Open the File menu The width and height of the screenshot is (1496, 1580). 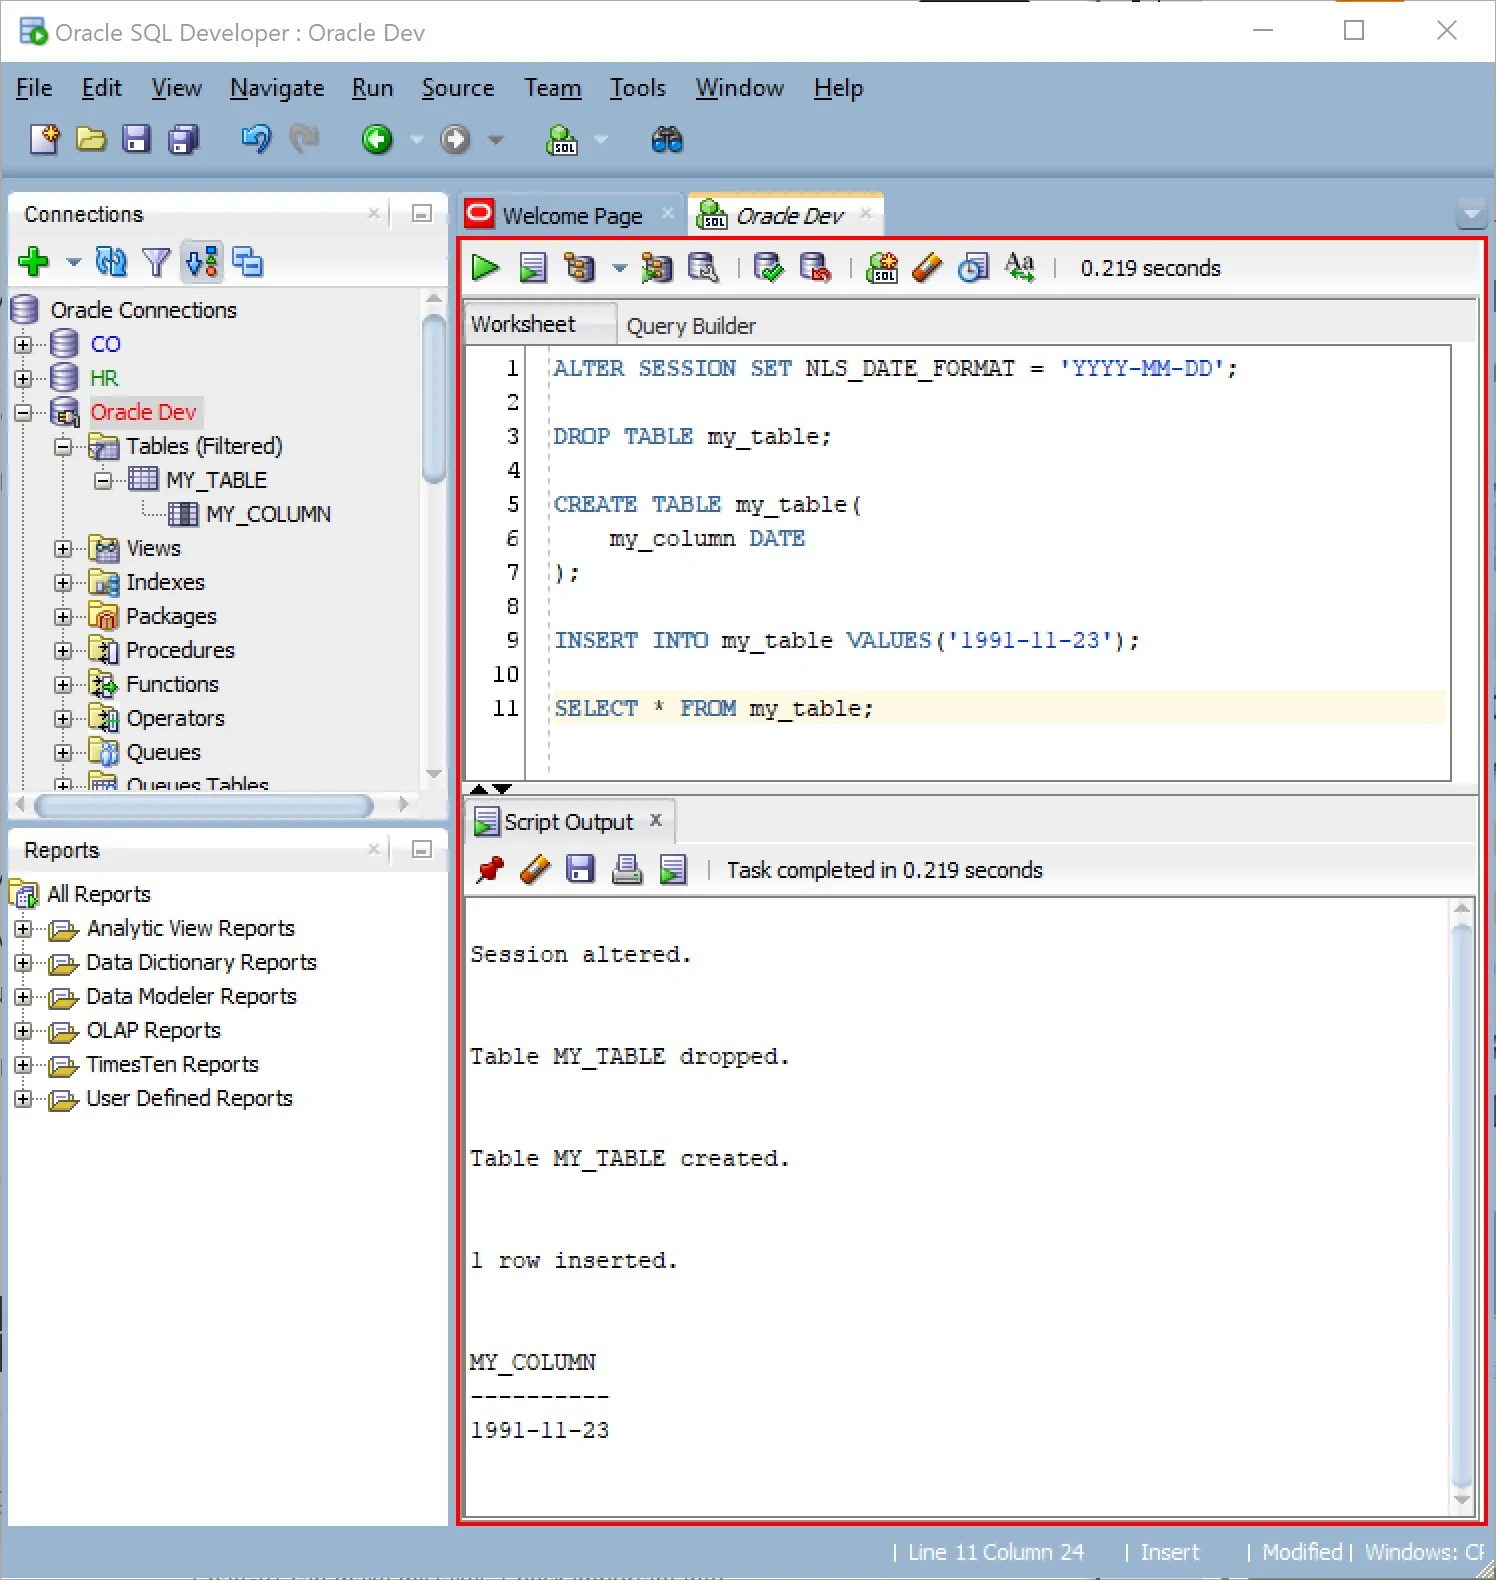tap(34, 88)
